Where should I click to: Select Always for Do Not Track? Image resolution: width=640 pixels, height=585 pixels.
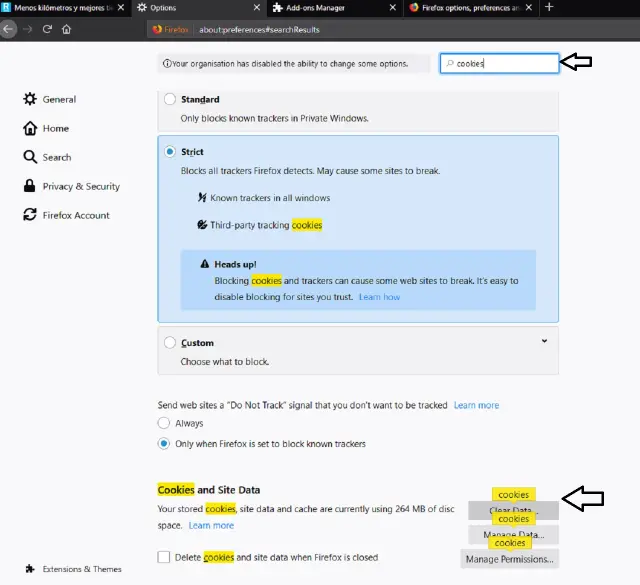pos(164,423)
